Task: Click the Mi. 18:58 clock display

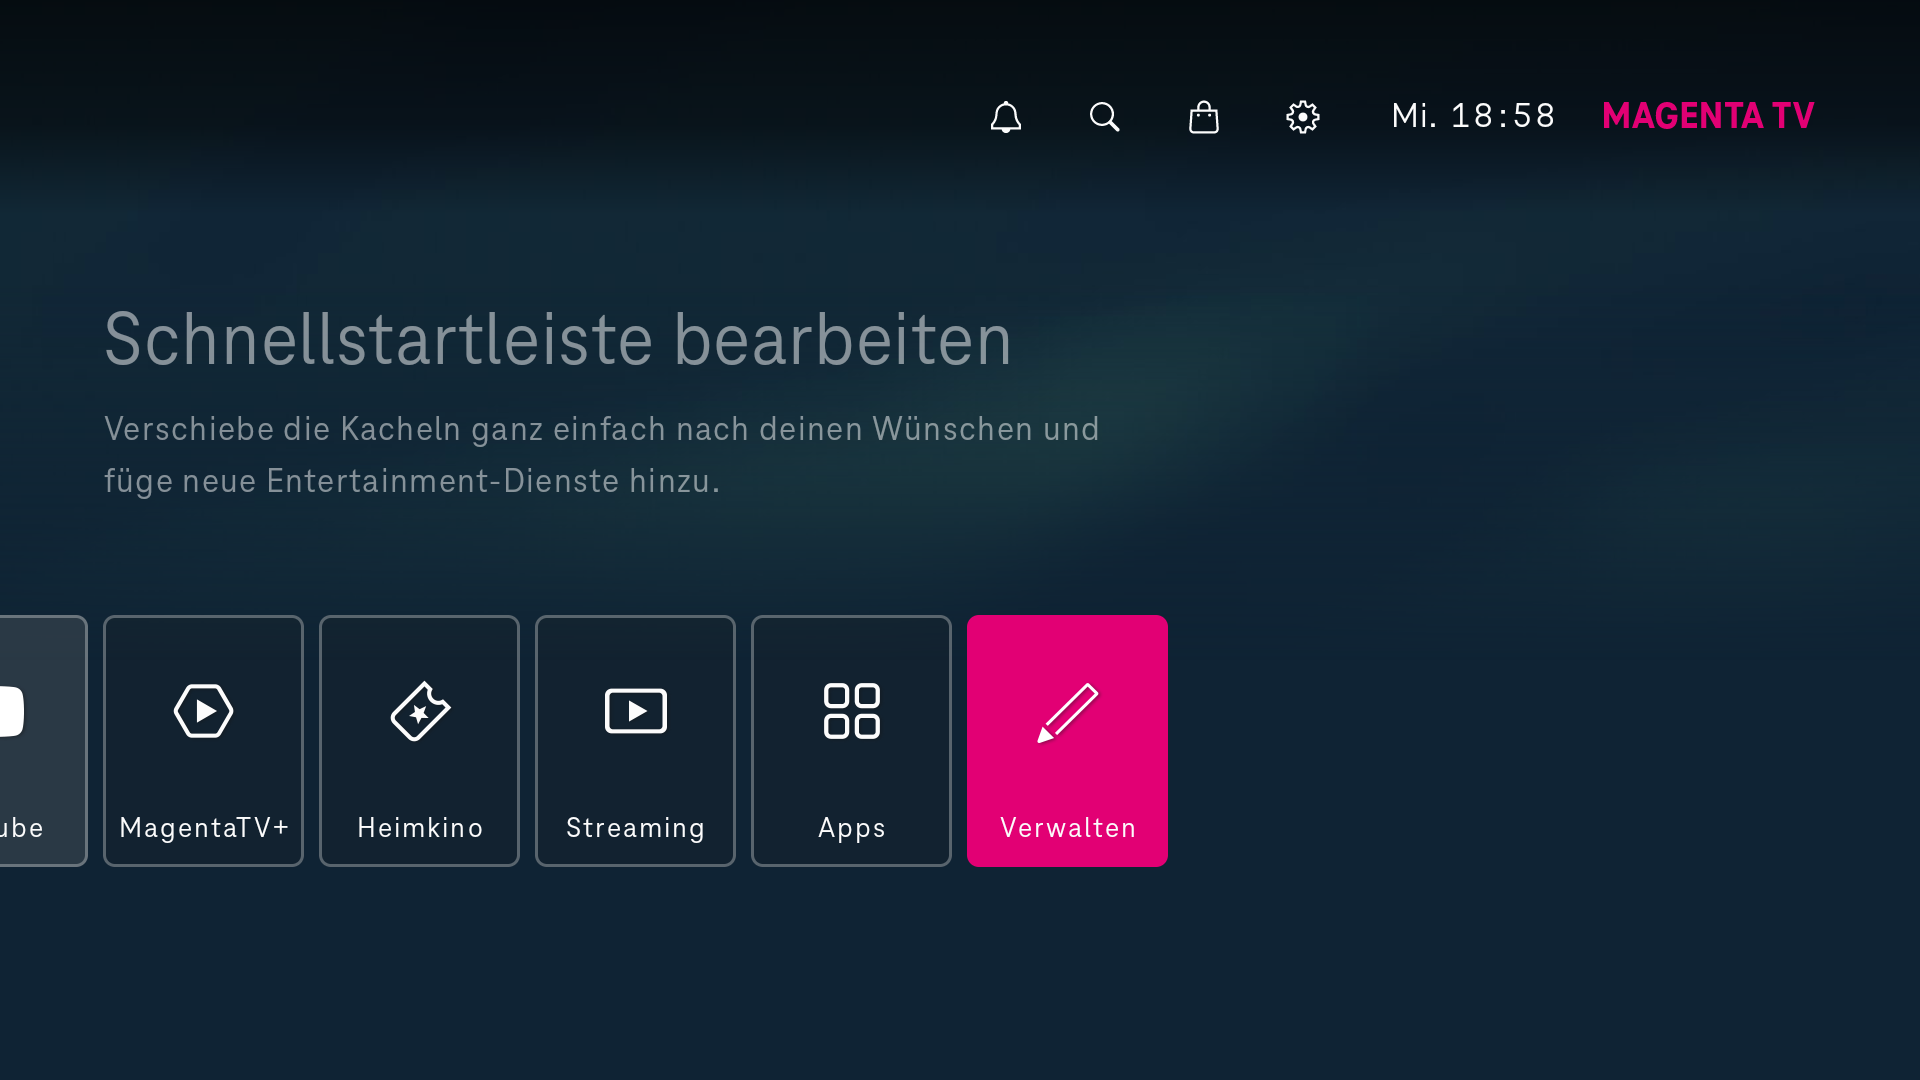Action: coord(1472,116)
